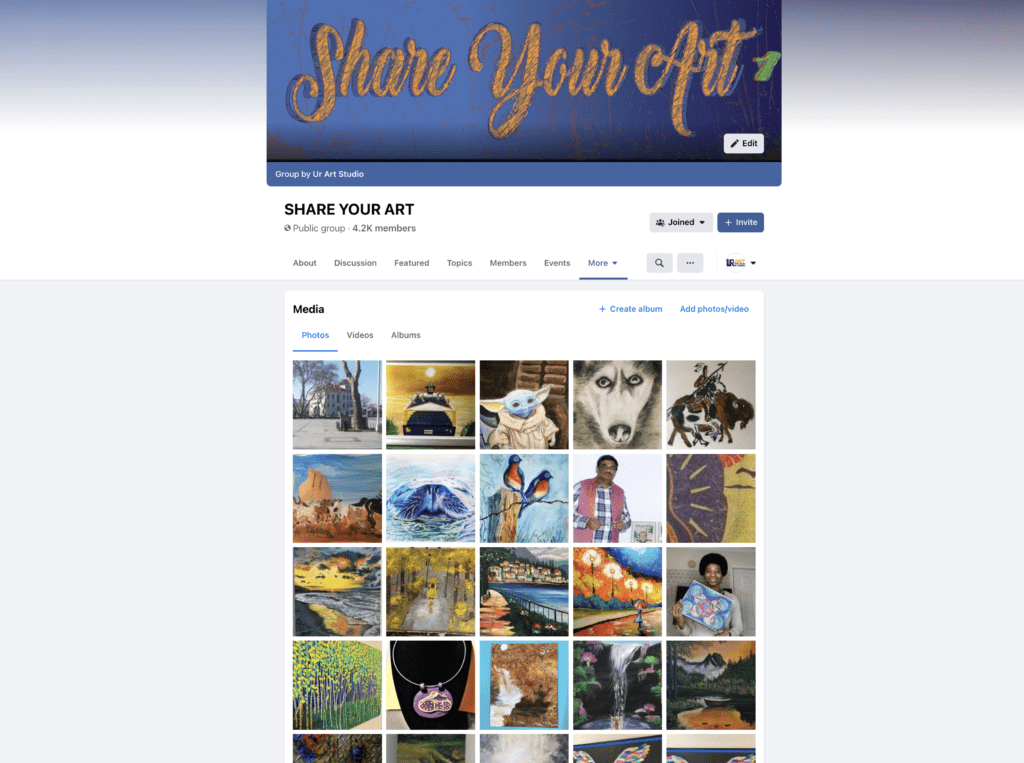This screenshot has height=763, width=1024.
Task: Switch to the Videos media tab
Action: pos(360,335)
